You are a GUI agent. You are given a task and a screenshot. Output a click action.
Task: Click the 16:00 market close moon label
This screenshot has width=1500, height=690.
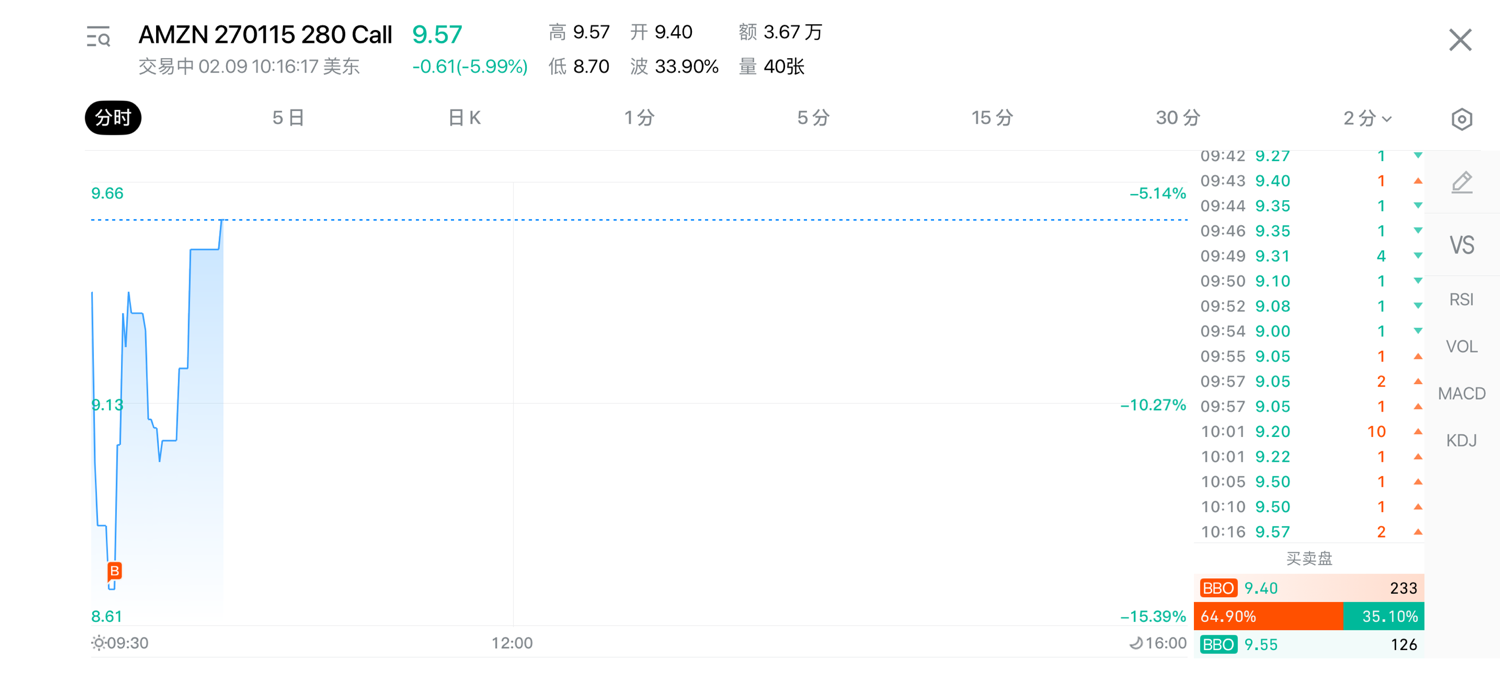click(1158, 644)
